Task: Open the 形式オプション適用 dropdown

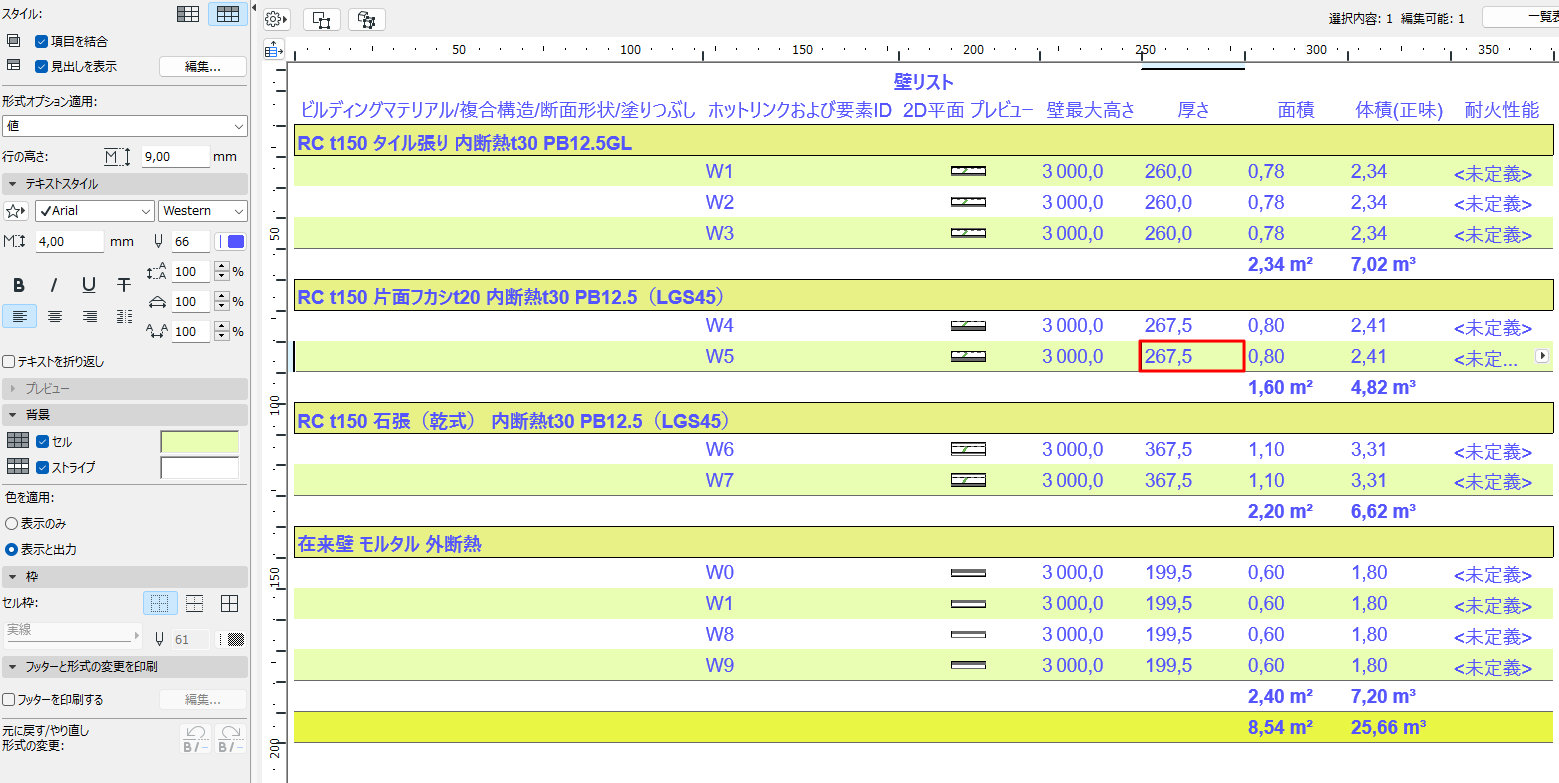Action: pos(124,124)
